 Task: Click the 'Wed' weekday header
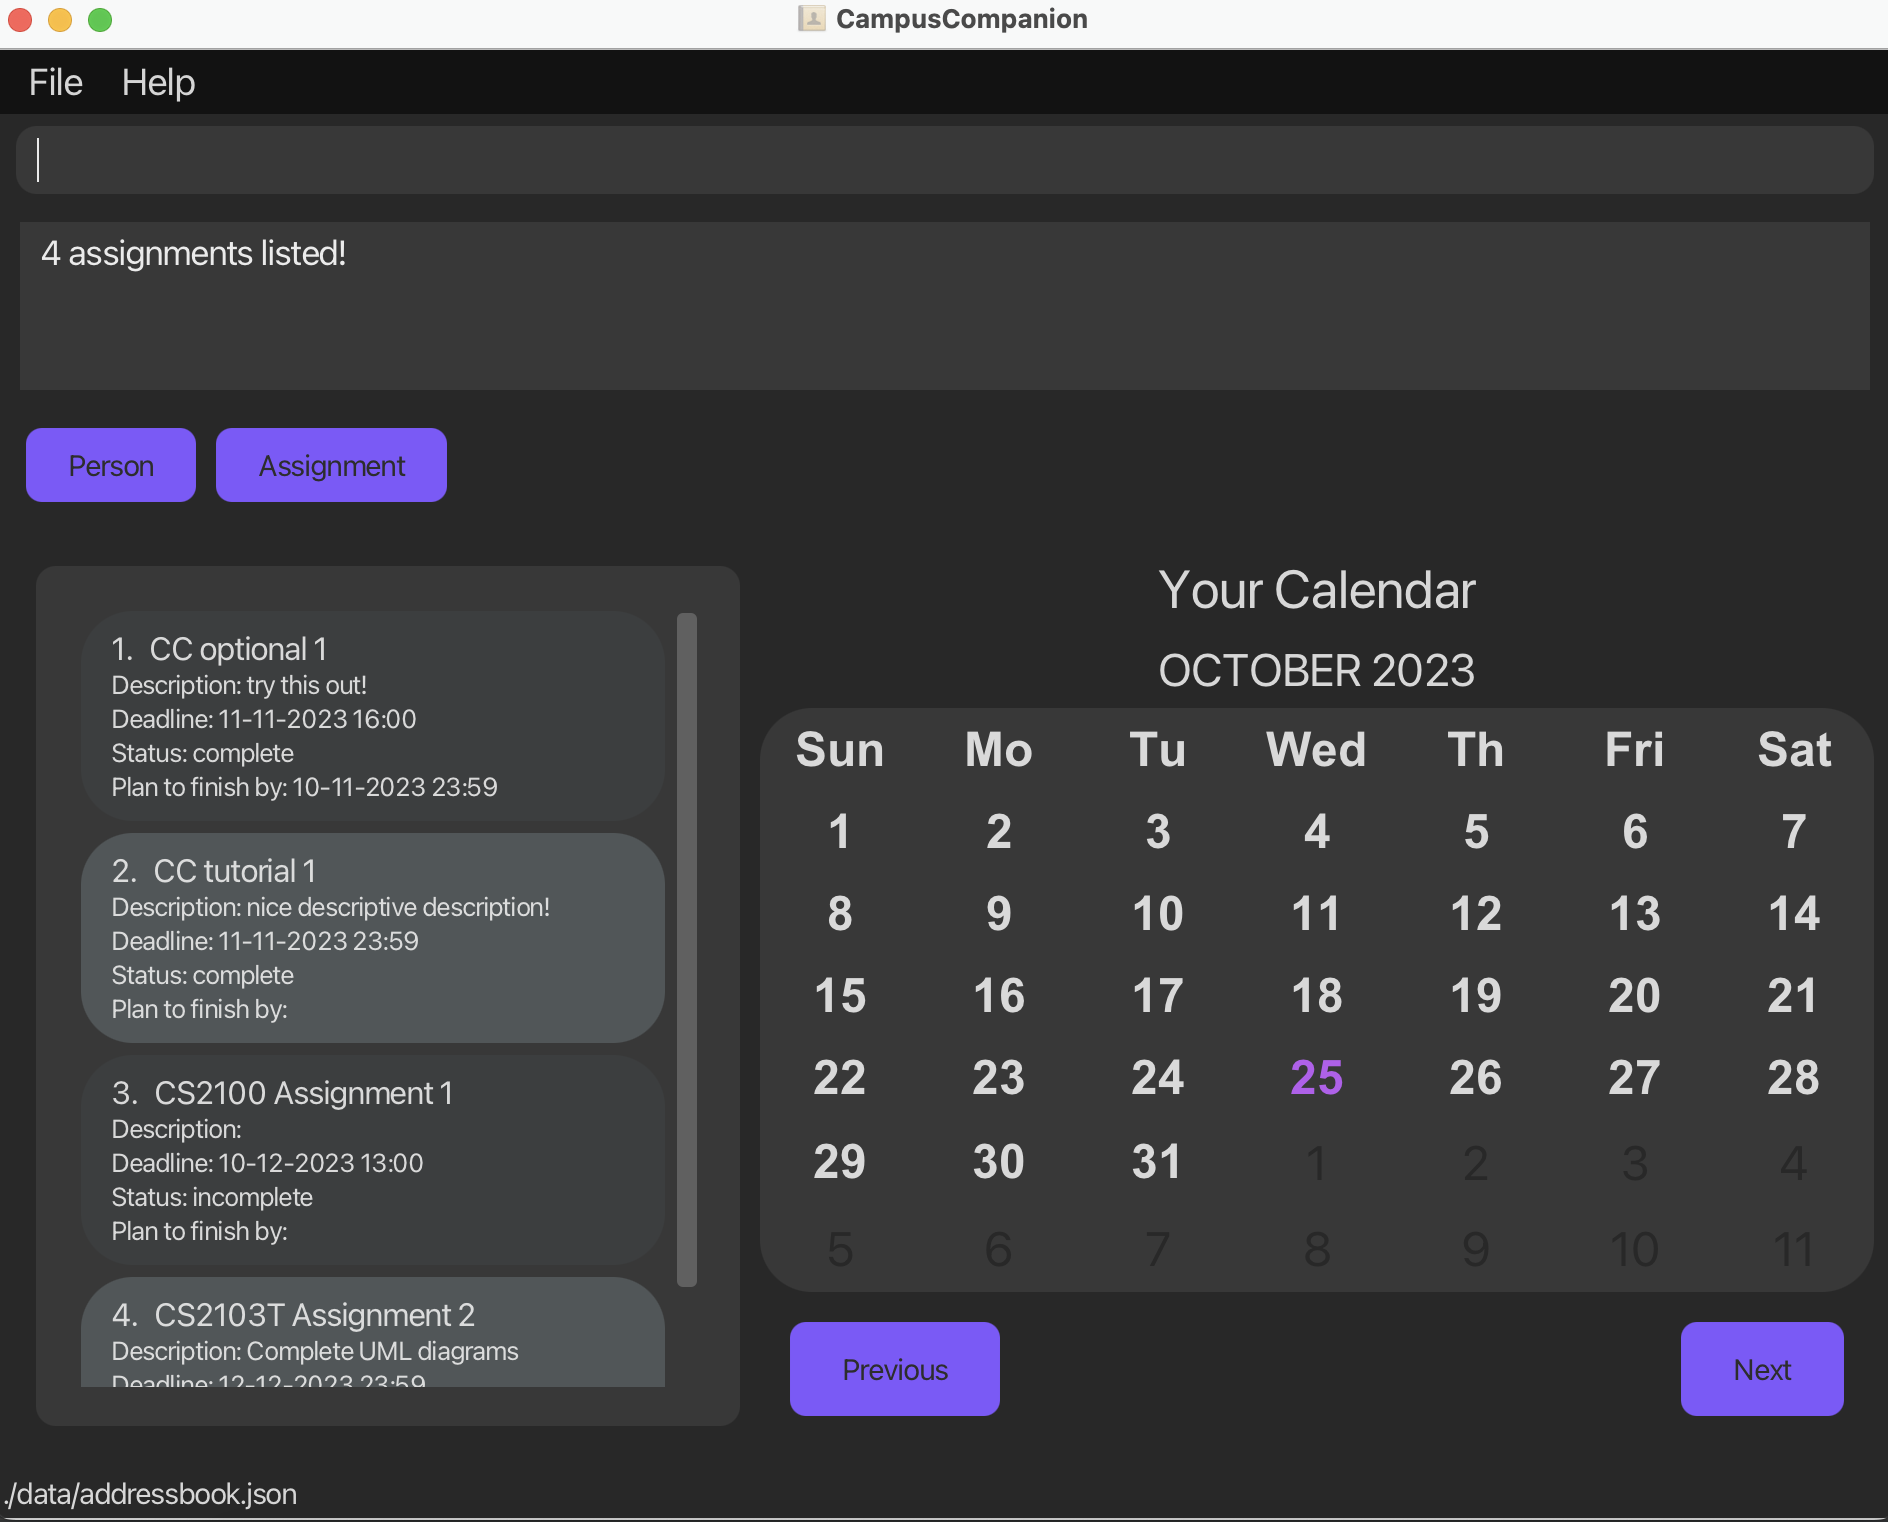coord(1316,749)
